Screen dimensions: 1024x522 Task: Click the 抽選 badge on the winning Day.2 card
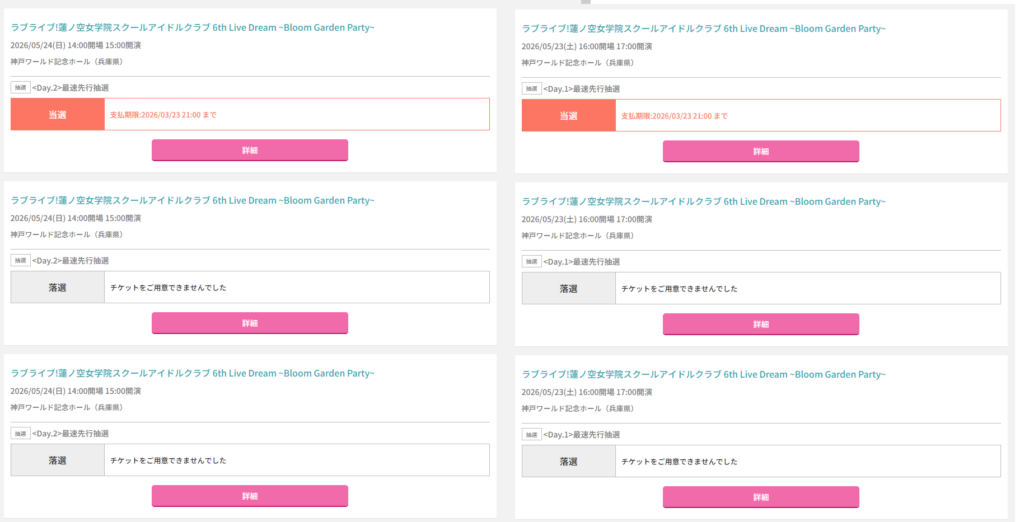tap(20, 88)
